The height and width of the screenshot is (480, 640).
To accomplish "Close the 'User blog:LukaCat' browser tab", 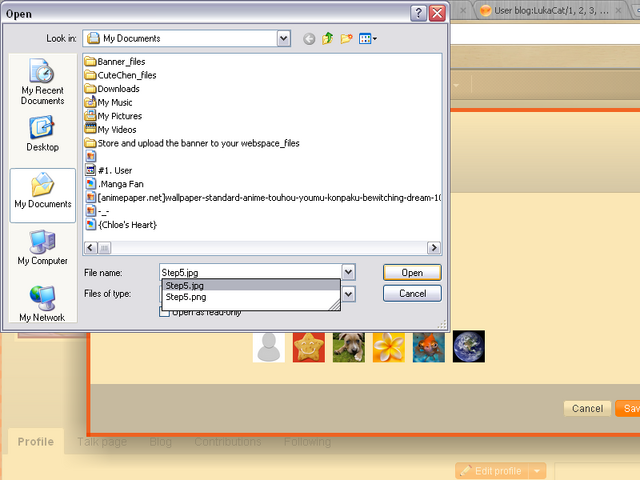I will (618, 11).
